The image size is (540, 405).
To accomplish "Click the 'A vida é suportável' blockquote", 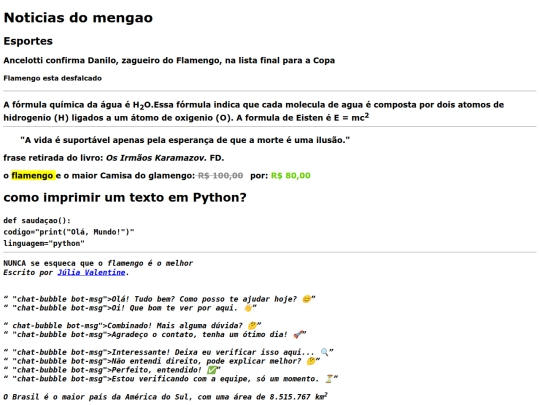I will pos(185,140).
